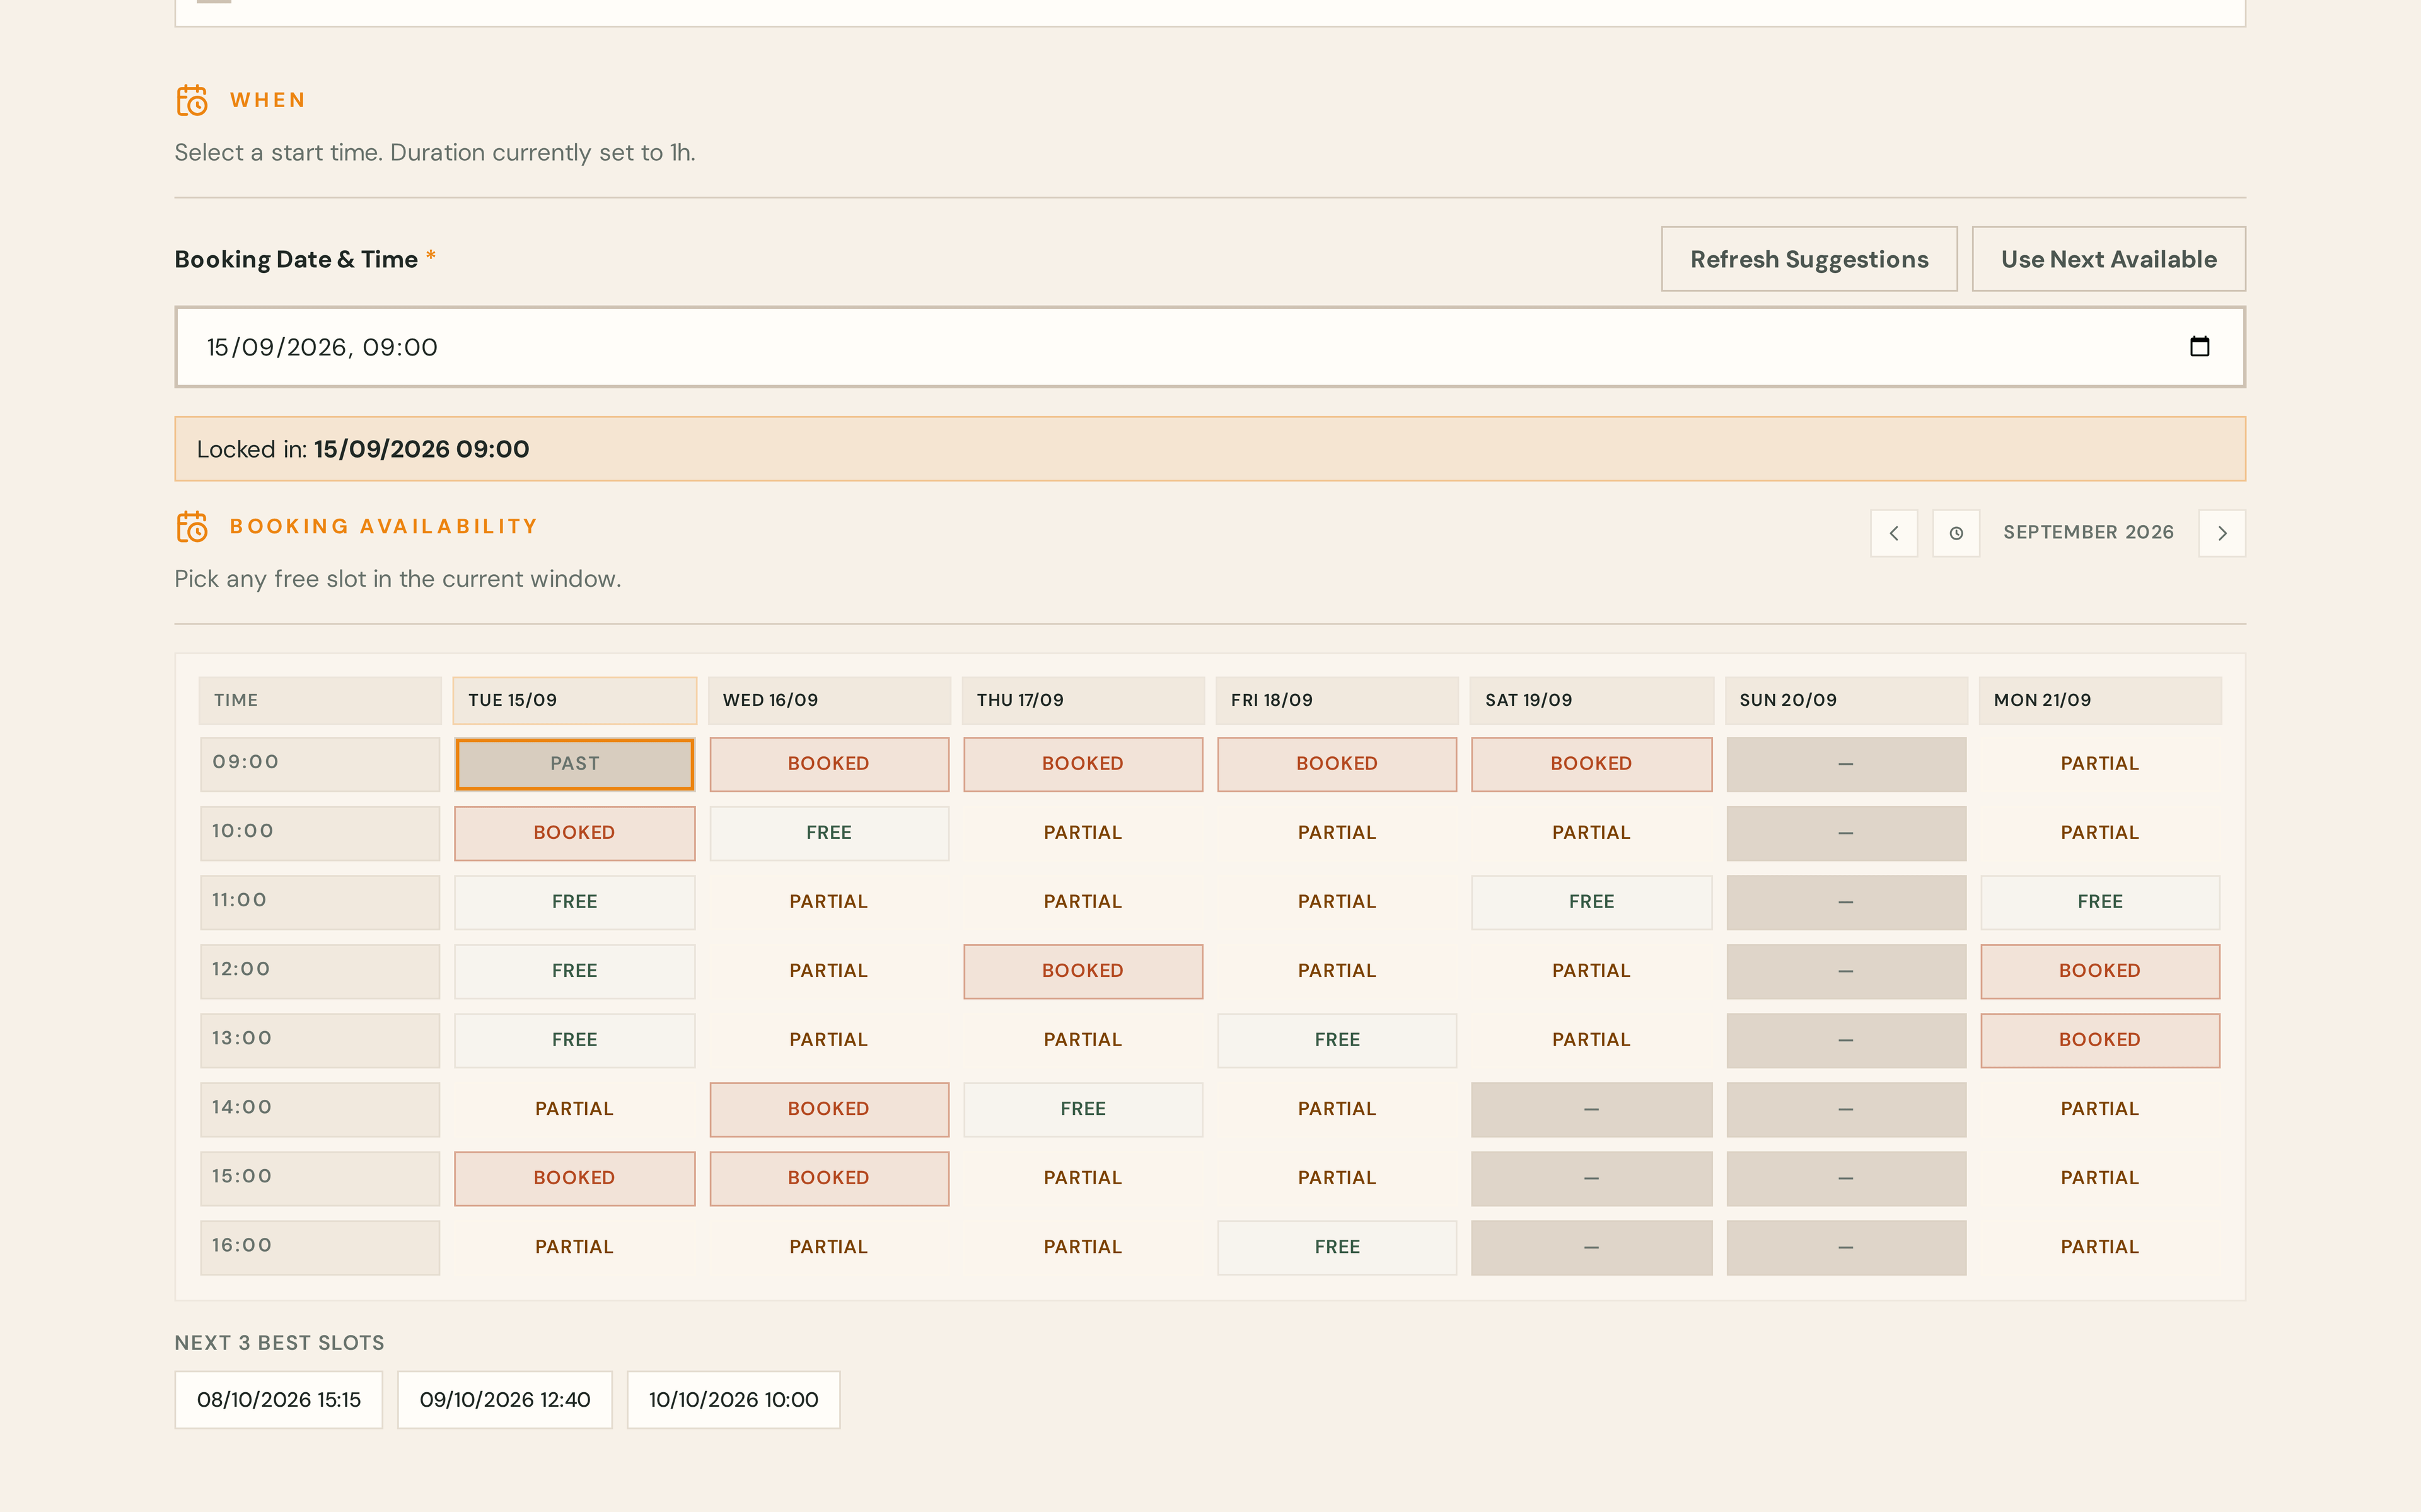
Task: Click the unavailable dash slot Sun 20/09 at 12:00
Action: 1846,971
